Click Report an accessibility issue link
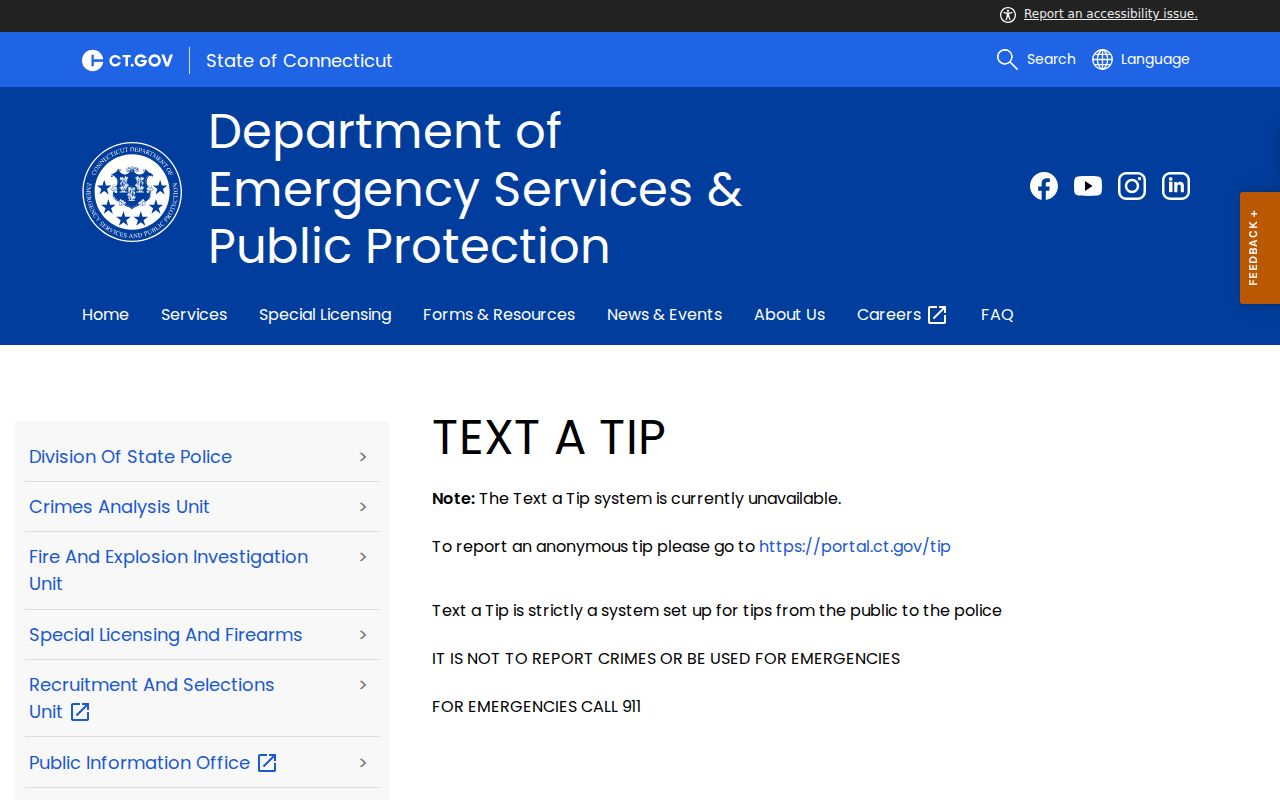The height and width of the screenshot is (800, 1280). 1110,14
